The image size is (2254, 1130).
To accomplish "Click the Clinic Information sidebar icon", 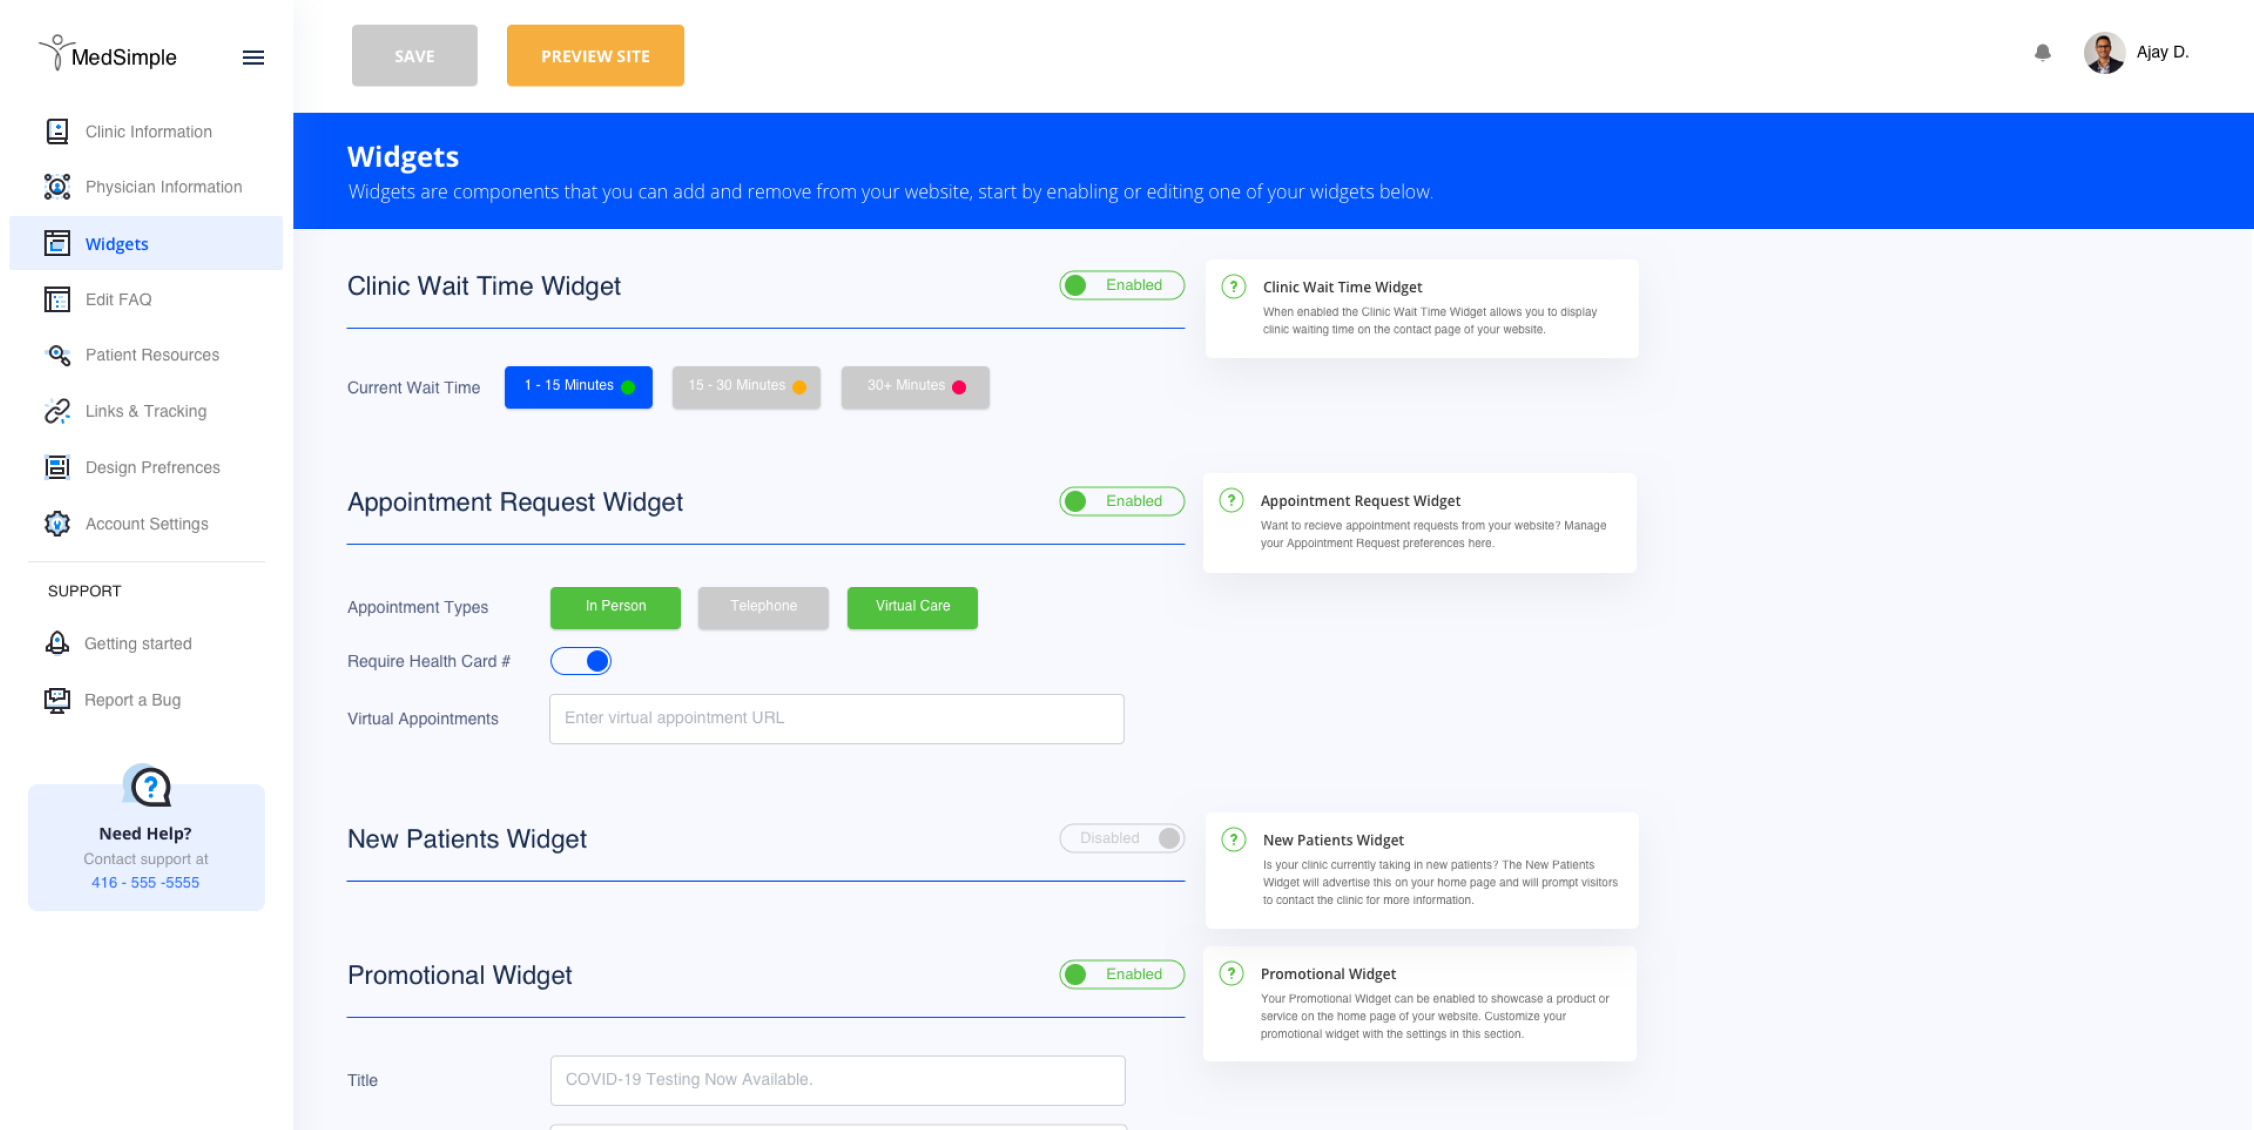I will pyautogui.click(x=57, y=131).
